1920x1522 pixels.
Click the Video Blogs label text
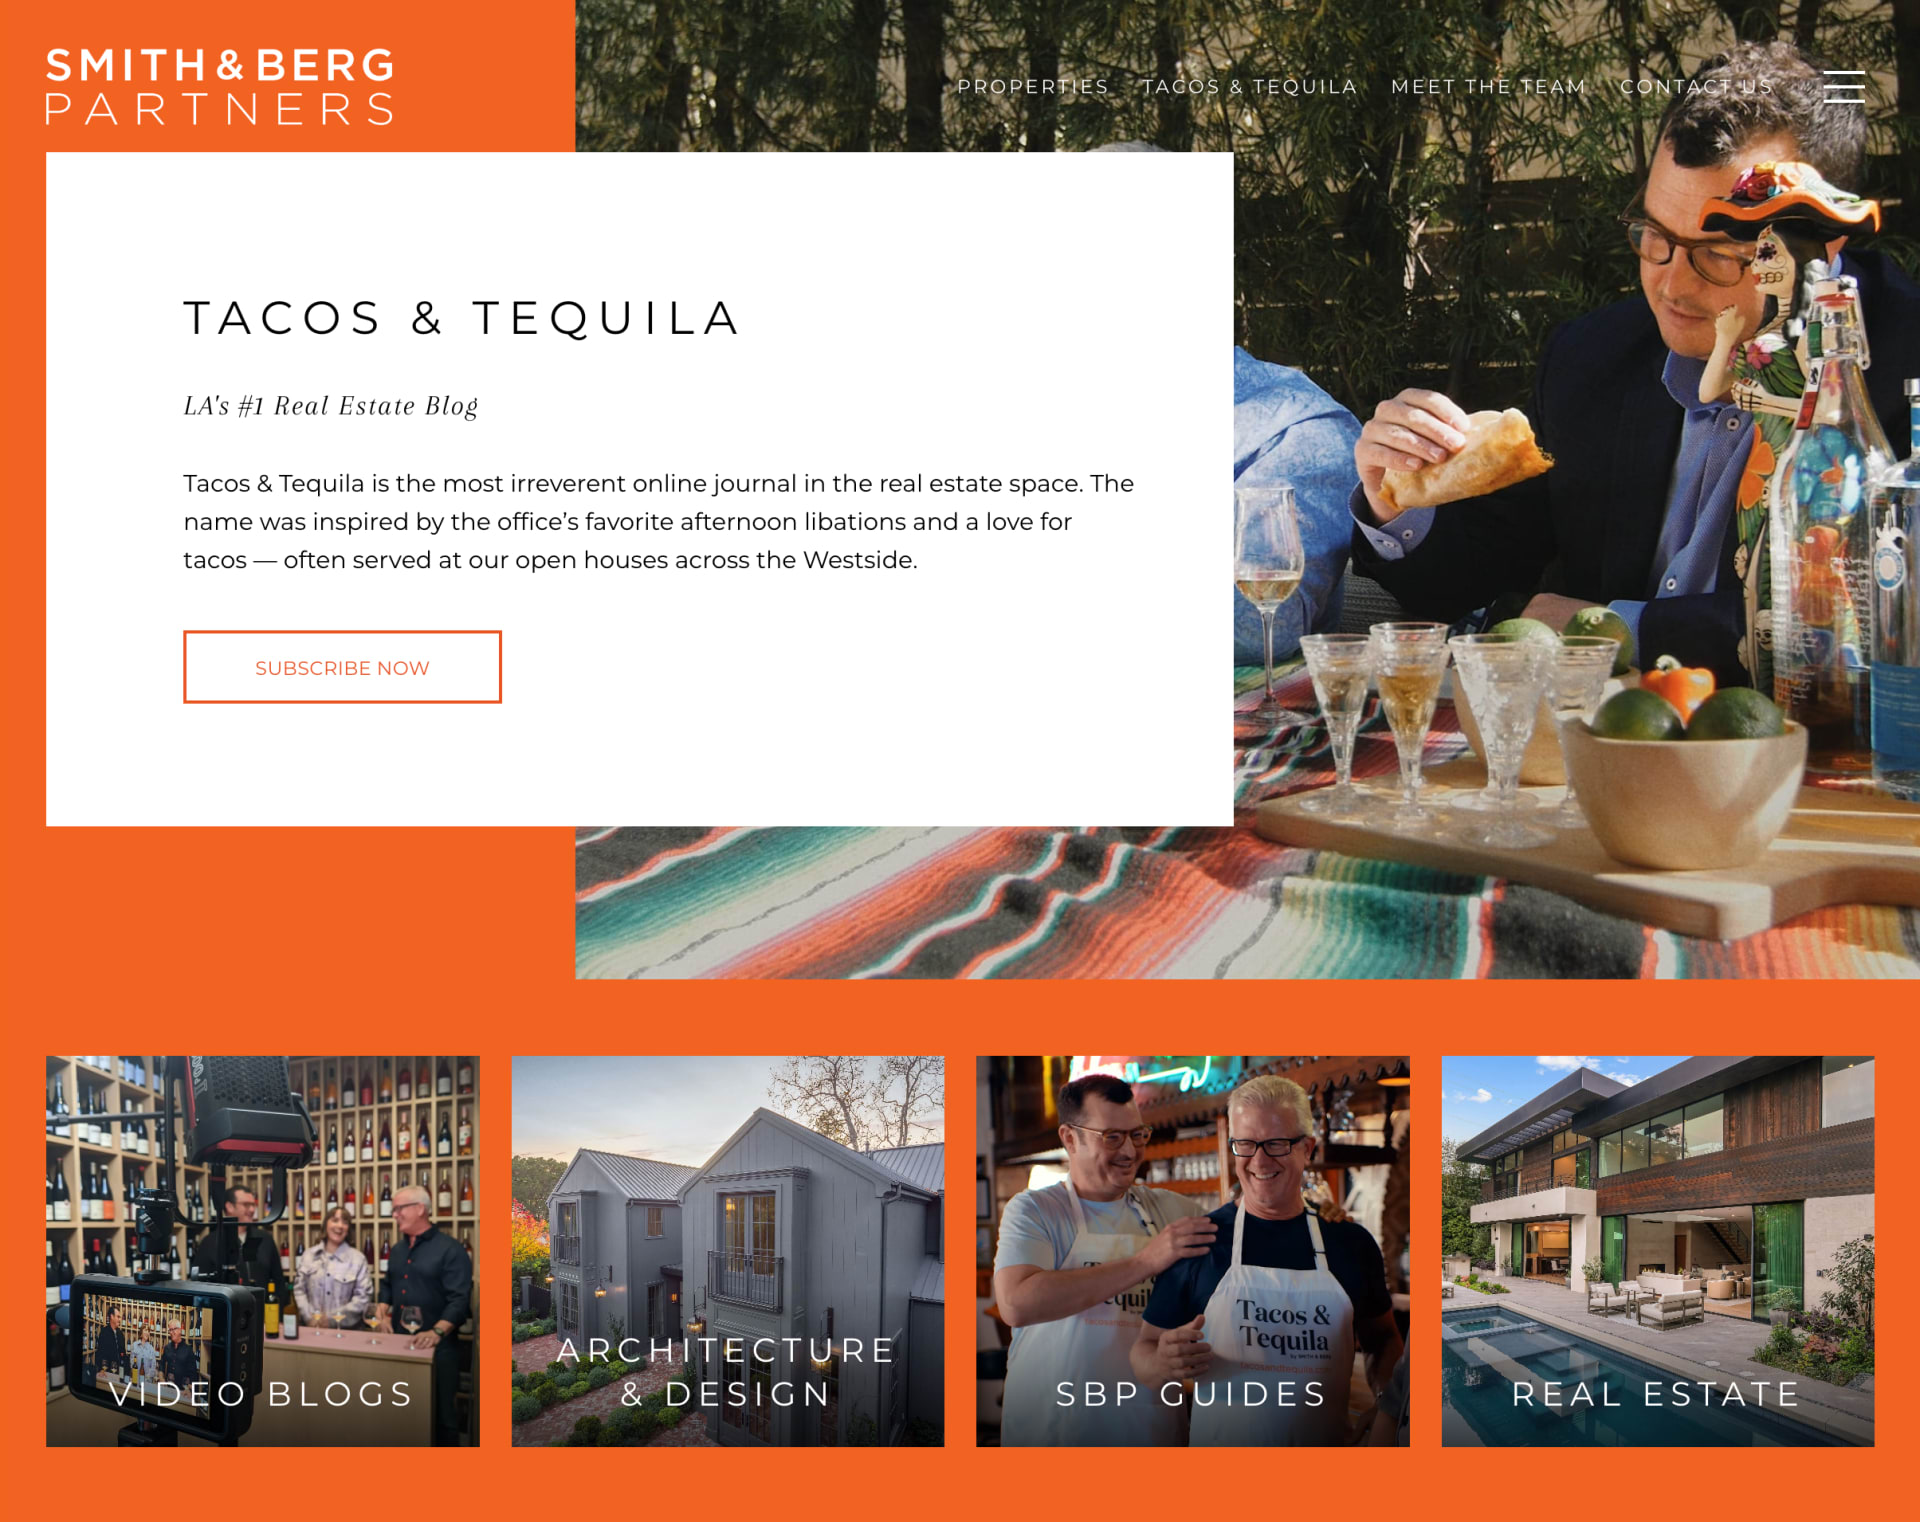pos(262,1394)
